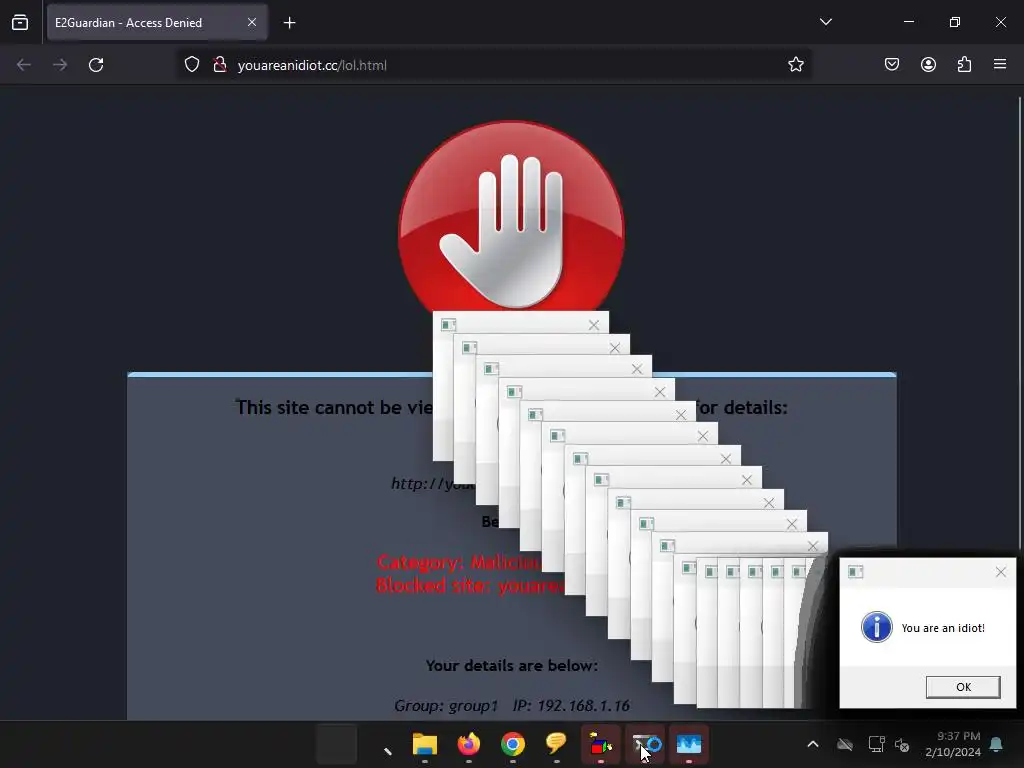The image size is (1024, 768).
Task: Go forward to next page
Action: click(x=60, y=65)
